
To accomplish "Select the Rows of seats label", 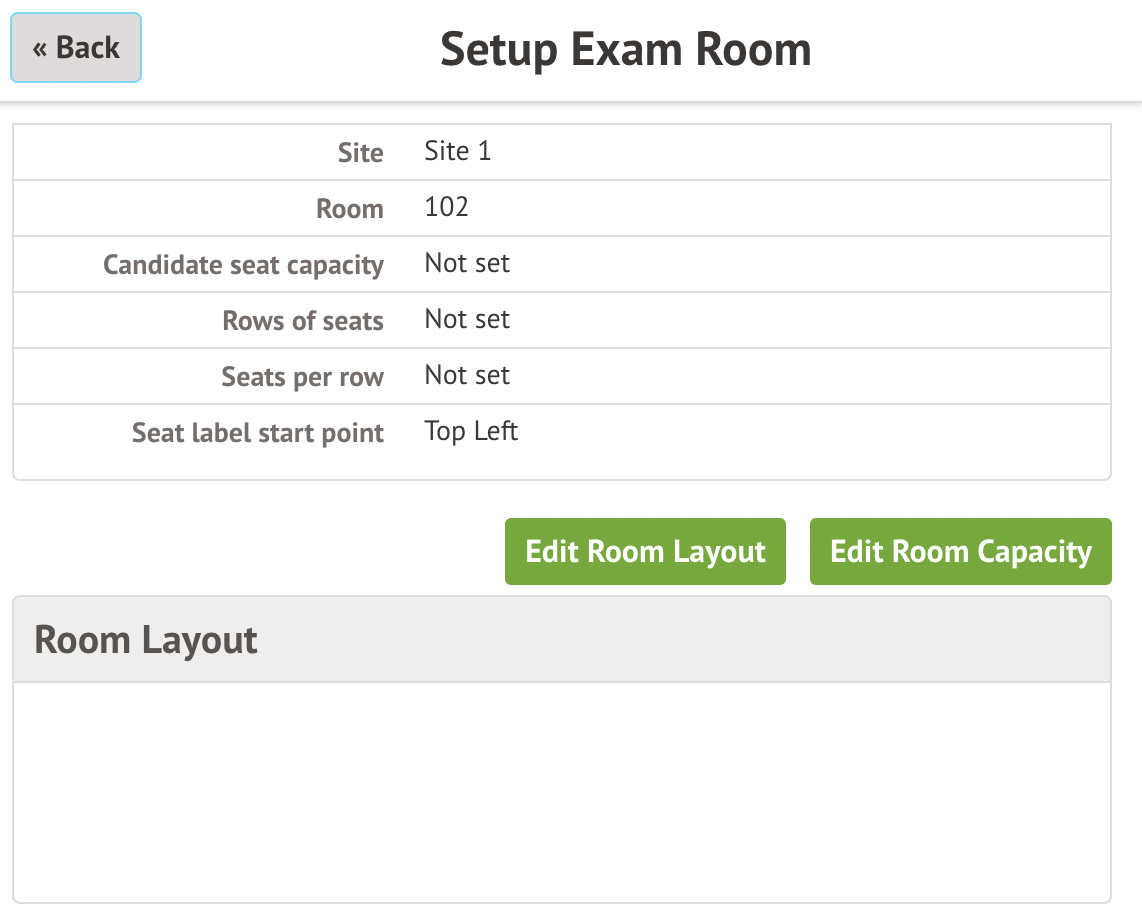I will point(303,321).
